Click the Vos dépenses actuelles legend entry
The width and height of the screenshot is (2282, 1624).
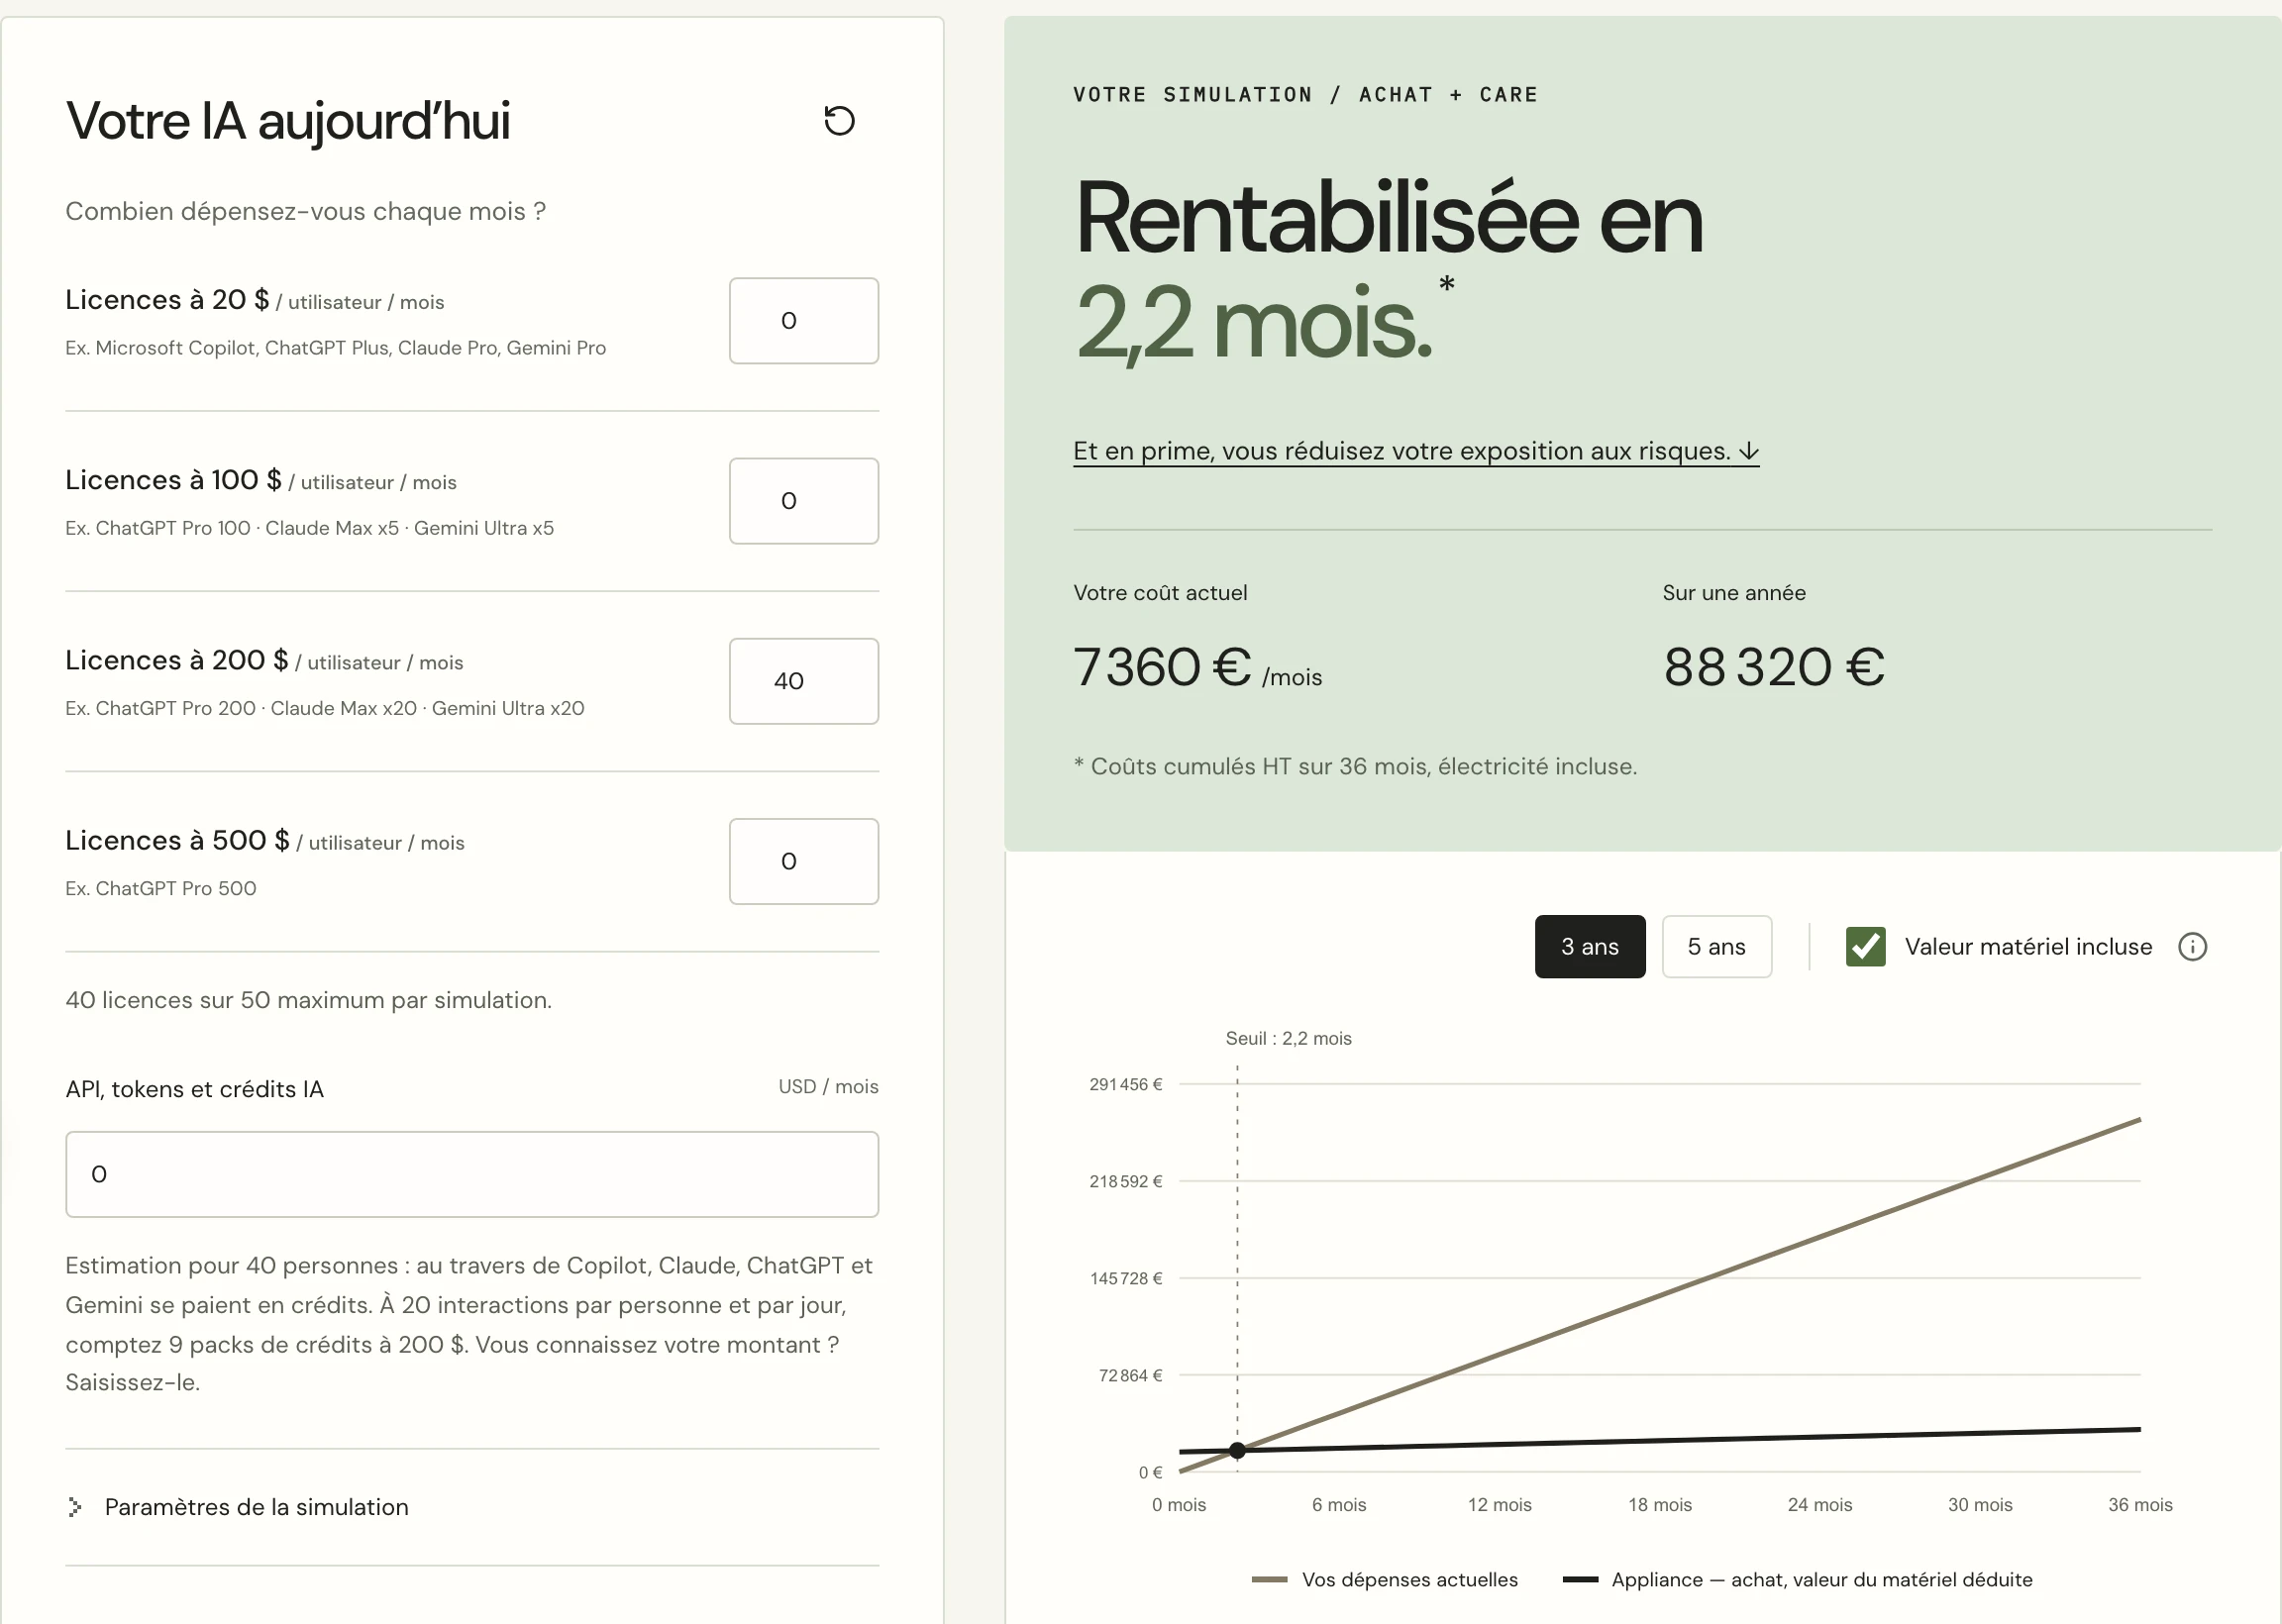(x=1385, y=1579)
